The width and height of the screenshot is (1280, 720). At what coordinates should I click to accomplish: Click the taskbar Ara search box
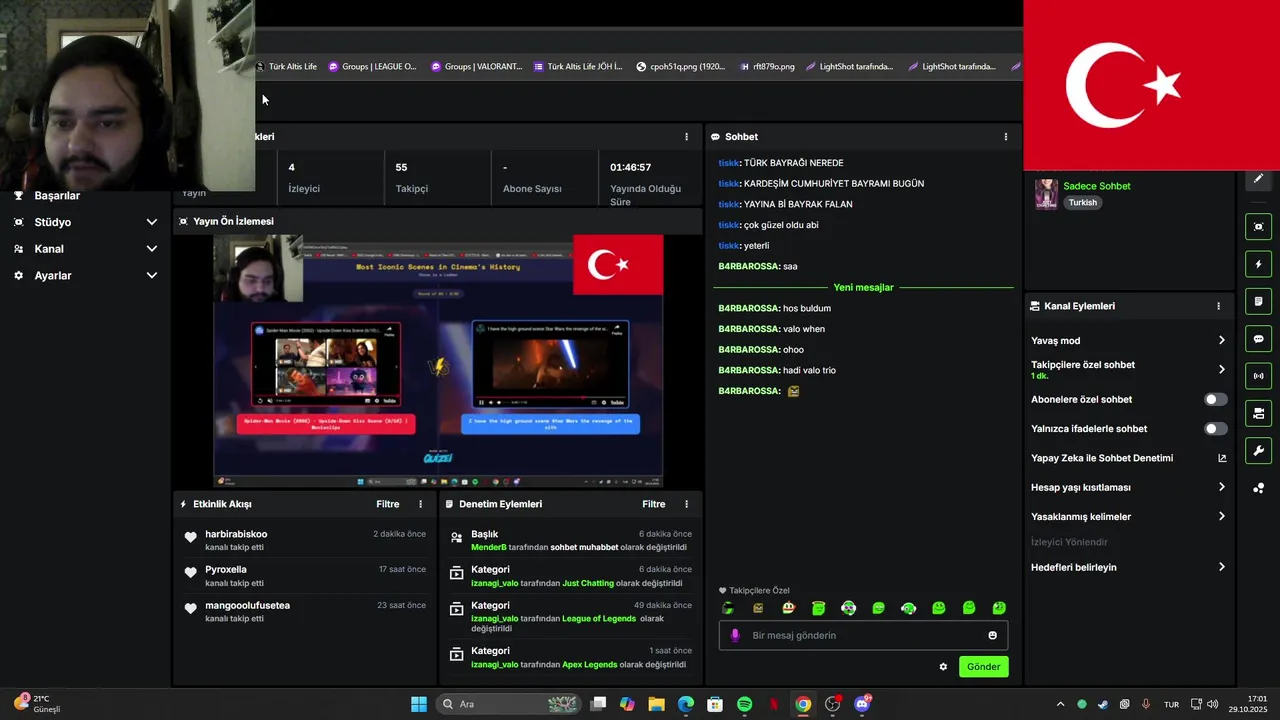[510, 704]
